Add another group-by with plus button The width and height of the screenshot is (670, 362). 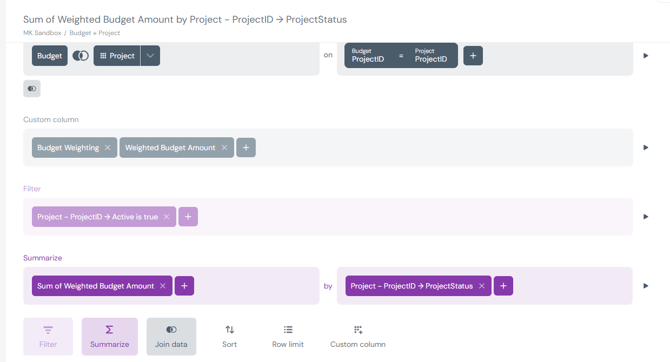coord(503,286)
